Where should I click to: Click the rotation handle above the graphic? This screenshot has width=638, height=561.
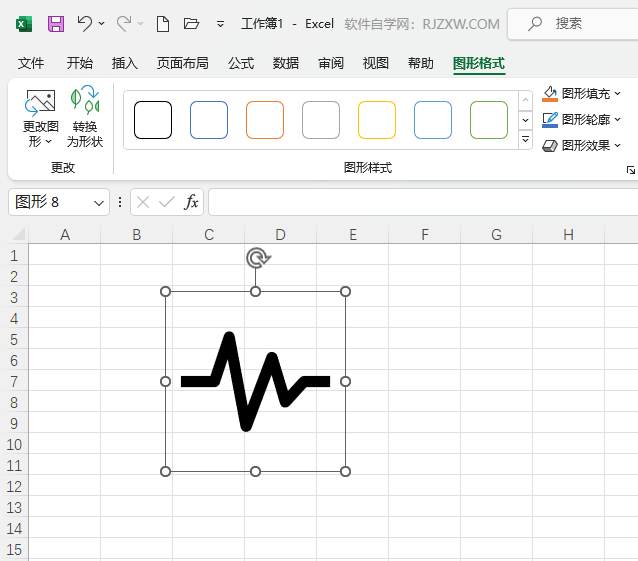coord(258,258)
